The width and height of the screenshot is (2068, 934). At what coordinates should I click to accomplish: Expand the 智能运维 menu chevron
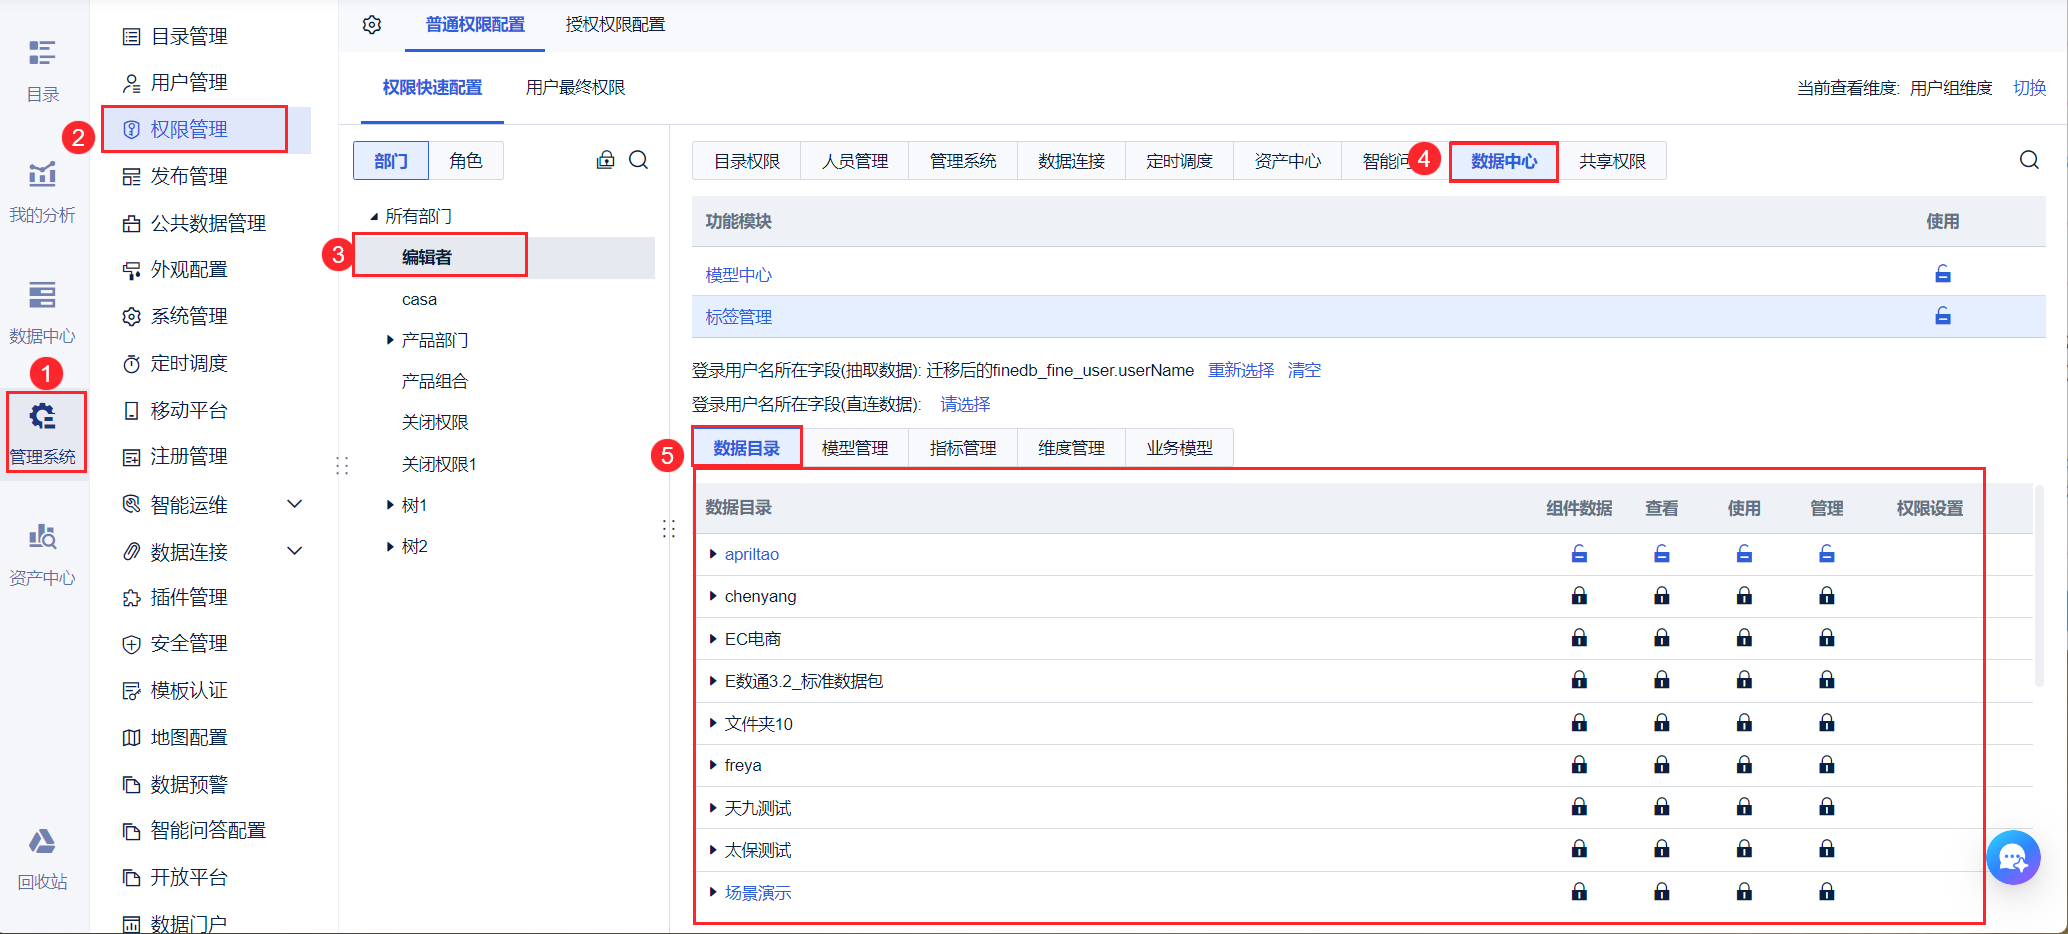coord(295,504)
